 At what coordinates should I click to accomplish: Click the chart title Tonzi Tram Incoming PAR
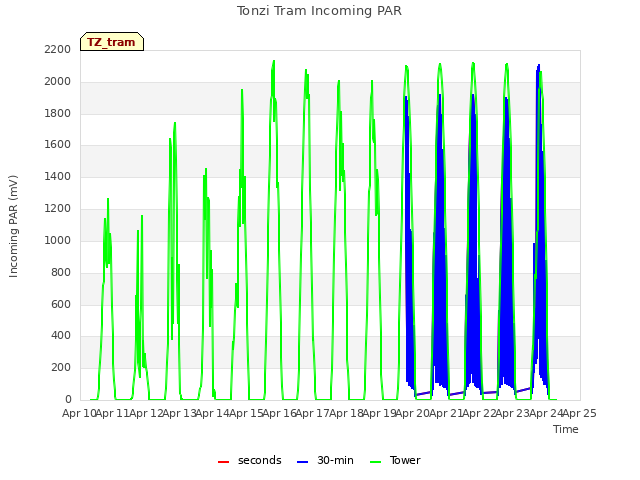(x=319, y=11)
